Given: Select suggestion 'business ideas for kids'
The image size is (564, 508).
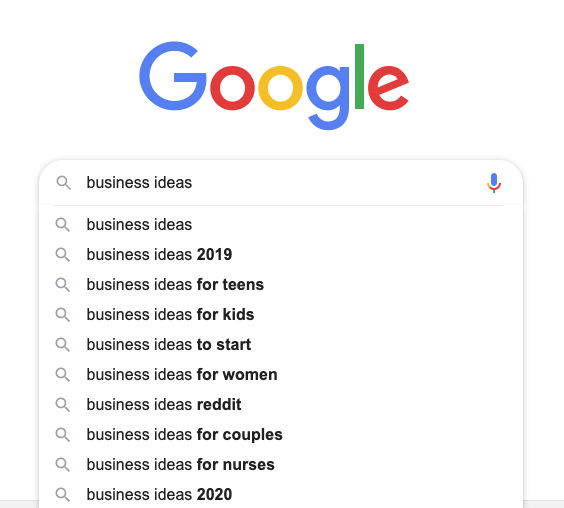Looking at the screenshot, I should [281, 314].
